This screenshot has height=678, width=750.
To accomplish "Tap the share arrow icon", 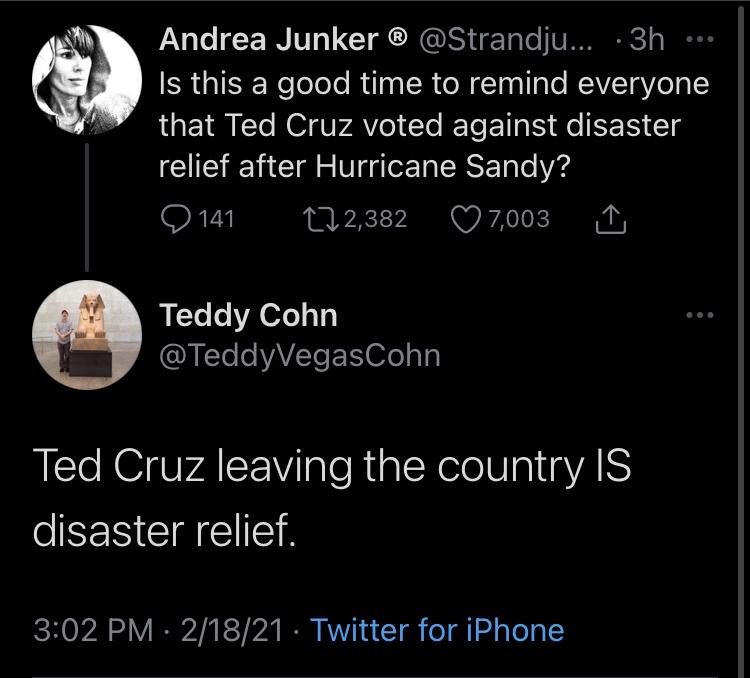I will (610, 218).
